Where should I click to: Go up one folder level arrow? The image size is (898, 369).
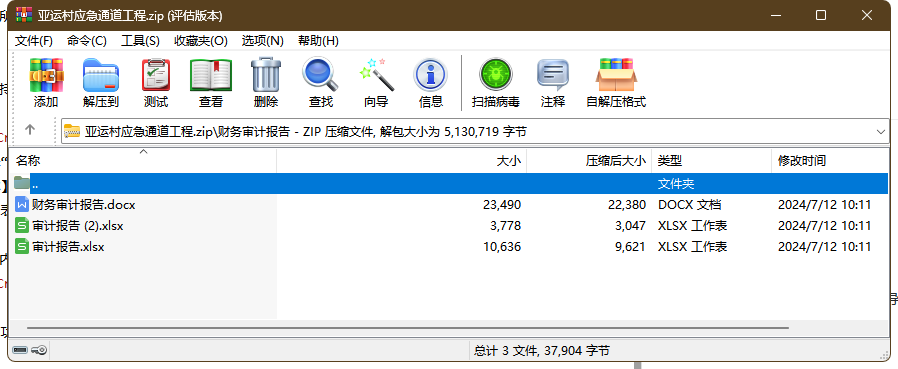(30, 130)
